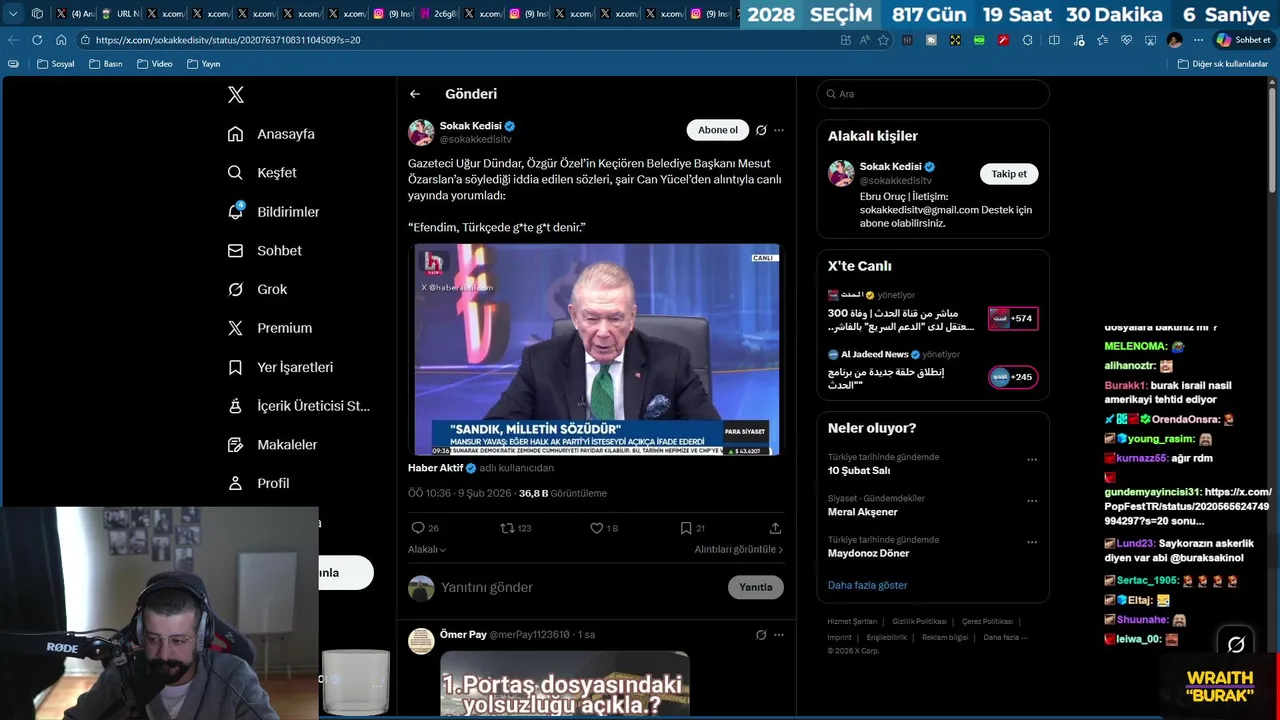Click the browser address bar URL
This screenshot has height=720, width=1280.
tap(228, 40)
